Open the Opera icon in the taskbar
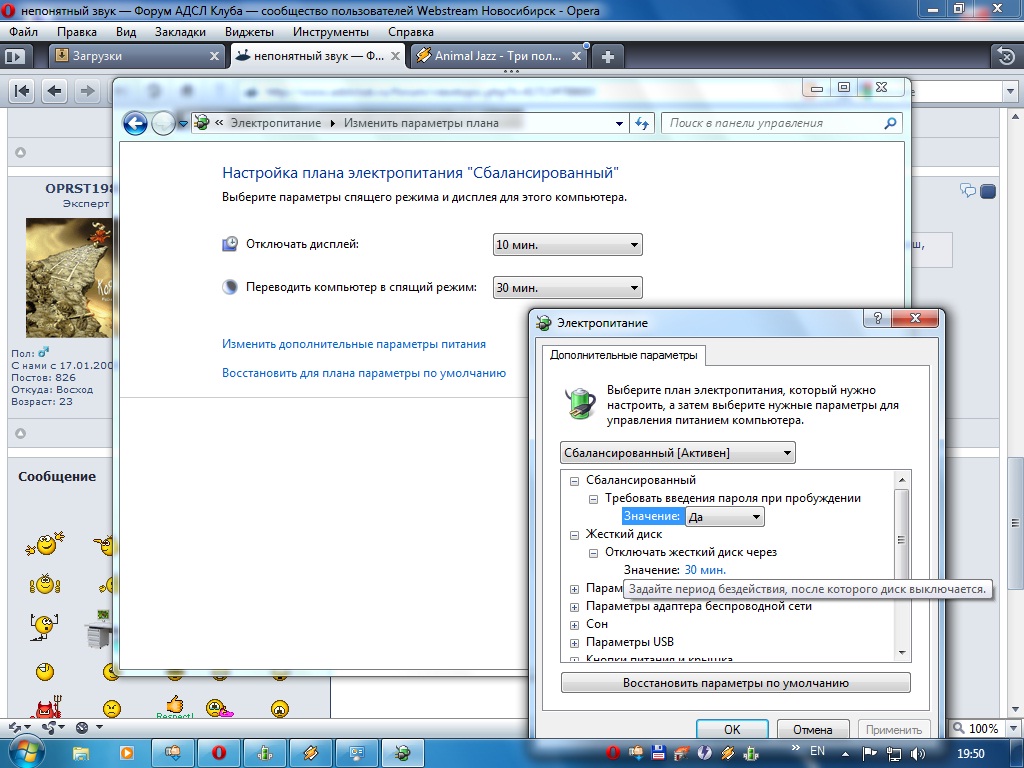The image size is (1024, 768). pos(218,752)
